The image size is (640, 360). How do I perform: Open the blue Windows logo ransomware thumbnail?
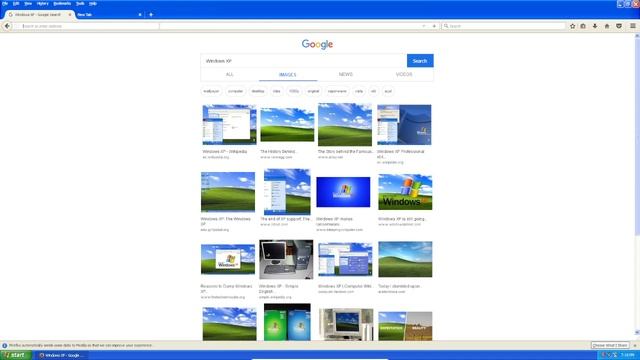click(x=343, y=192)
